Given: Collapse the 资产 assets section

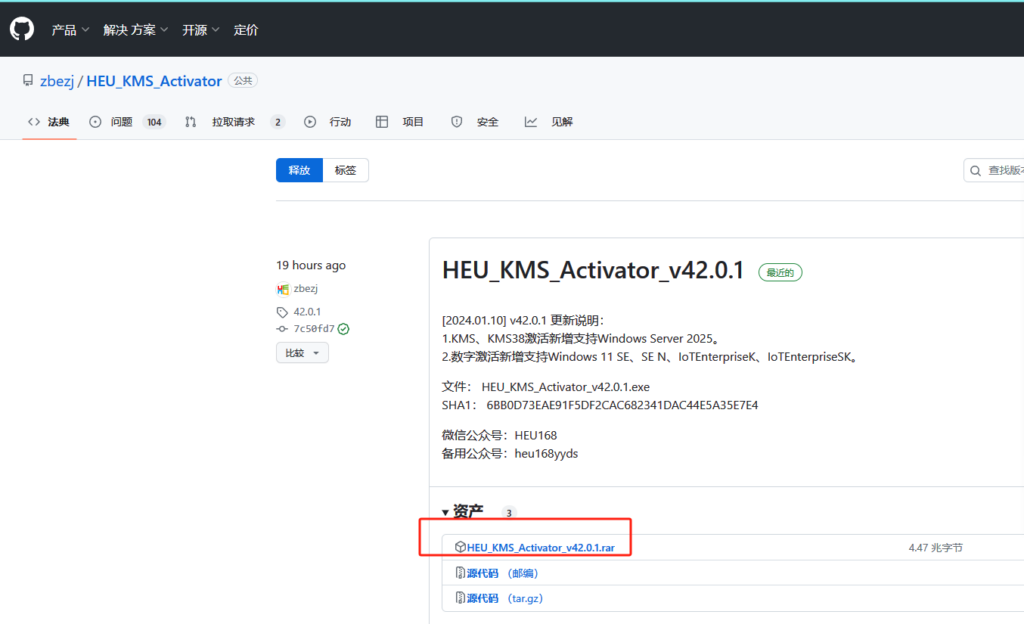Looking at the screenshot, I should click(446, 512).
